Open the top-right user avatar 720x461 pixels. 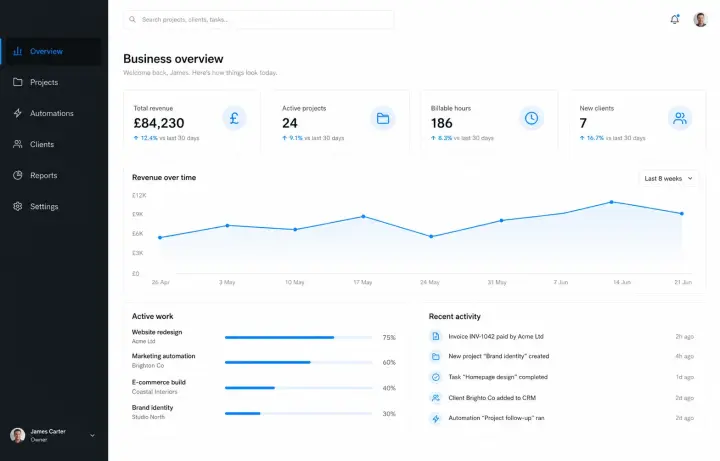pyautogui.click(x=700, y=20)
